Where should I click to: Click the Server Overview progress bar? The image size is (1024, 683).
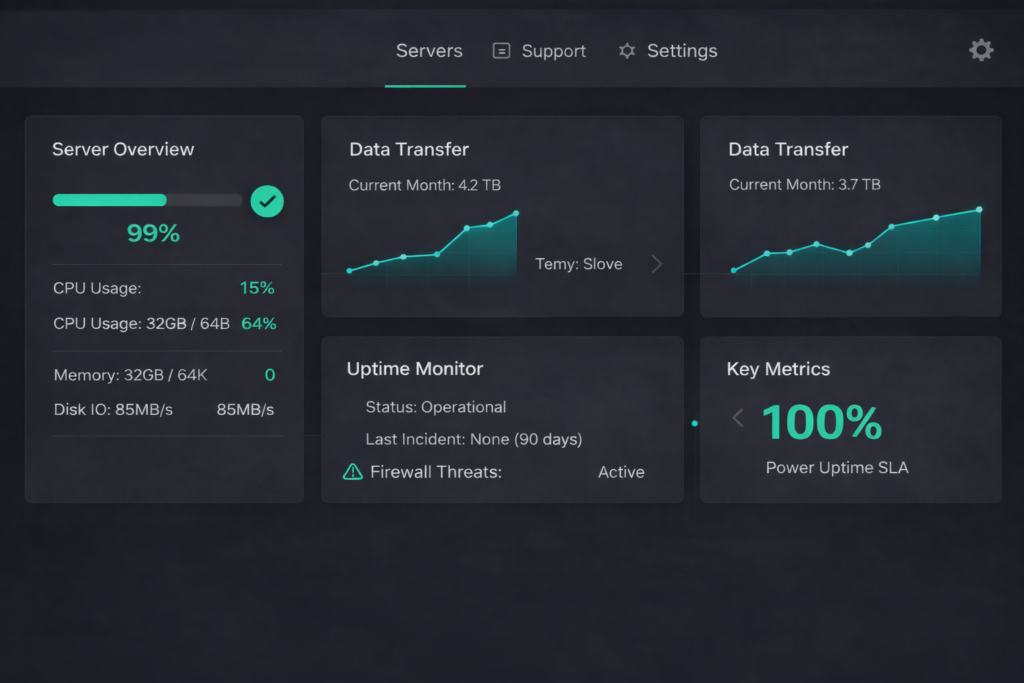[147, 200]
